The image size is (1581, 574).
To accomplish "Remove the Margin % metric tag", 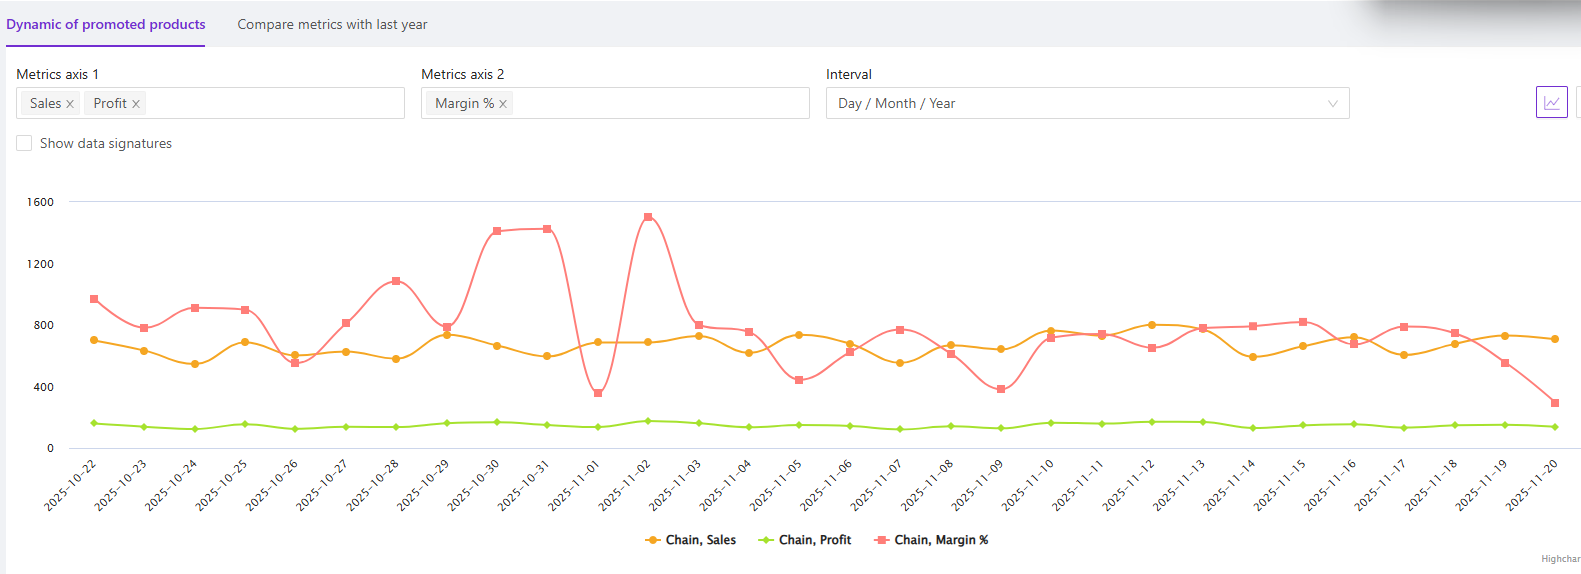I will pos(503,104).
